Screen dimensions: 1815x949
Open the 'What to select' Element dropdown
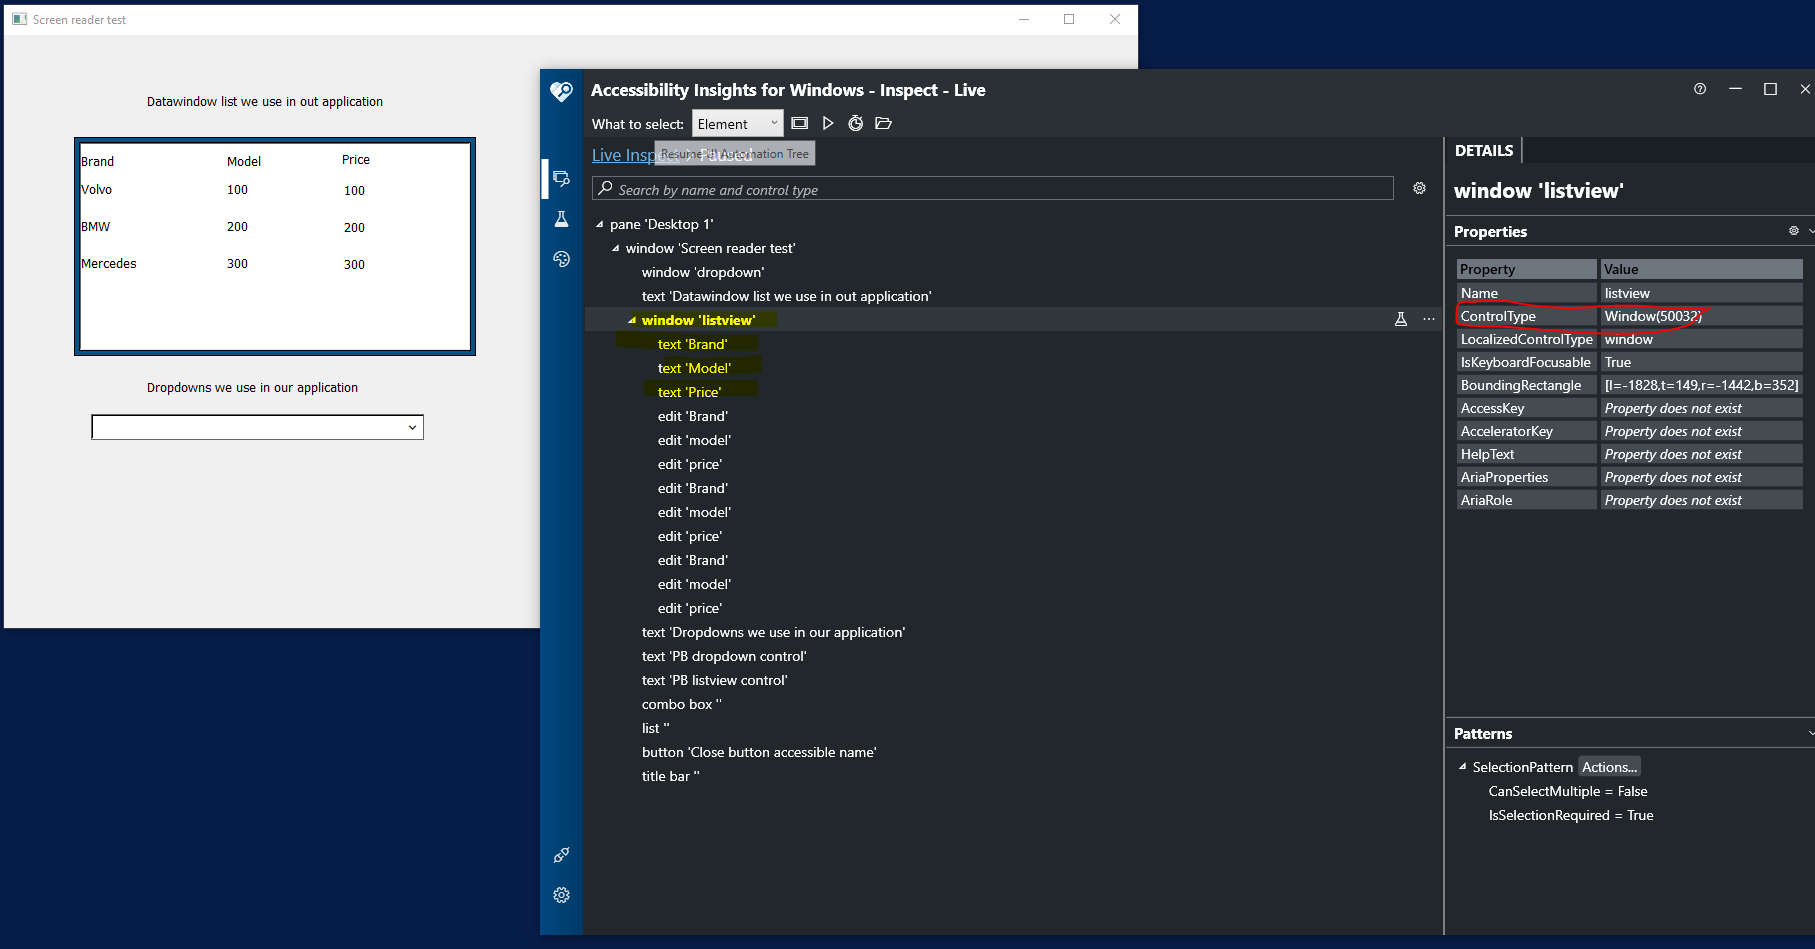[737, 124]
